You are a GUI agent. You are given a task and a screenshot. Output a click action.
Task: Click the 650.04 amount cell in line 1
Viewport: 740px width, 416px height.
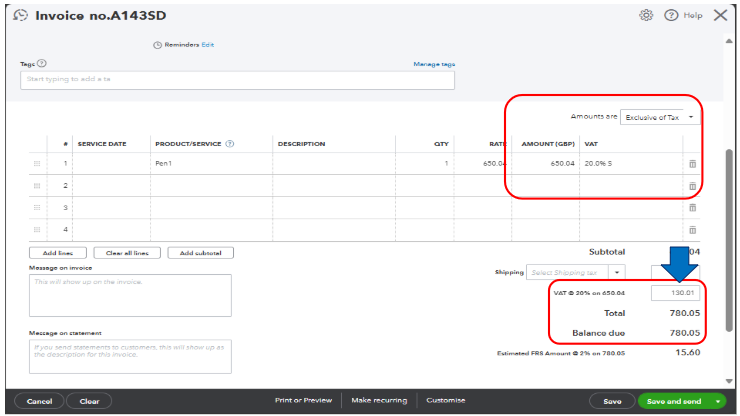coord(546,163)
